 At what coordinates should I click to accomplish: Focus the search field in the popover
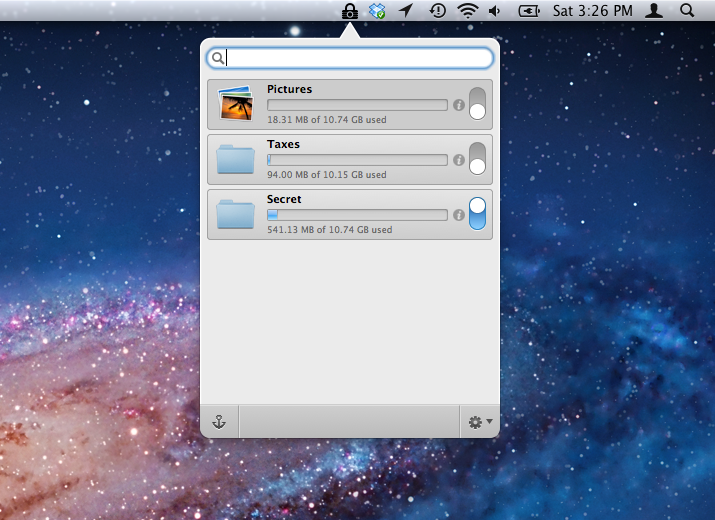click(350, 58)
